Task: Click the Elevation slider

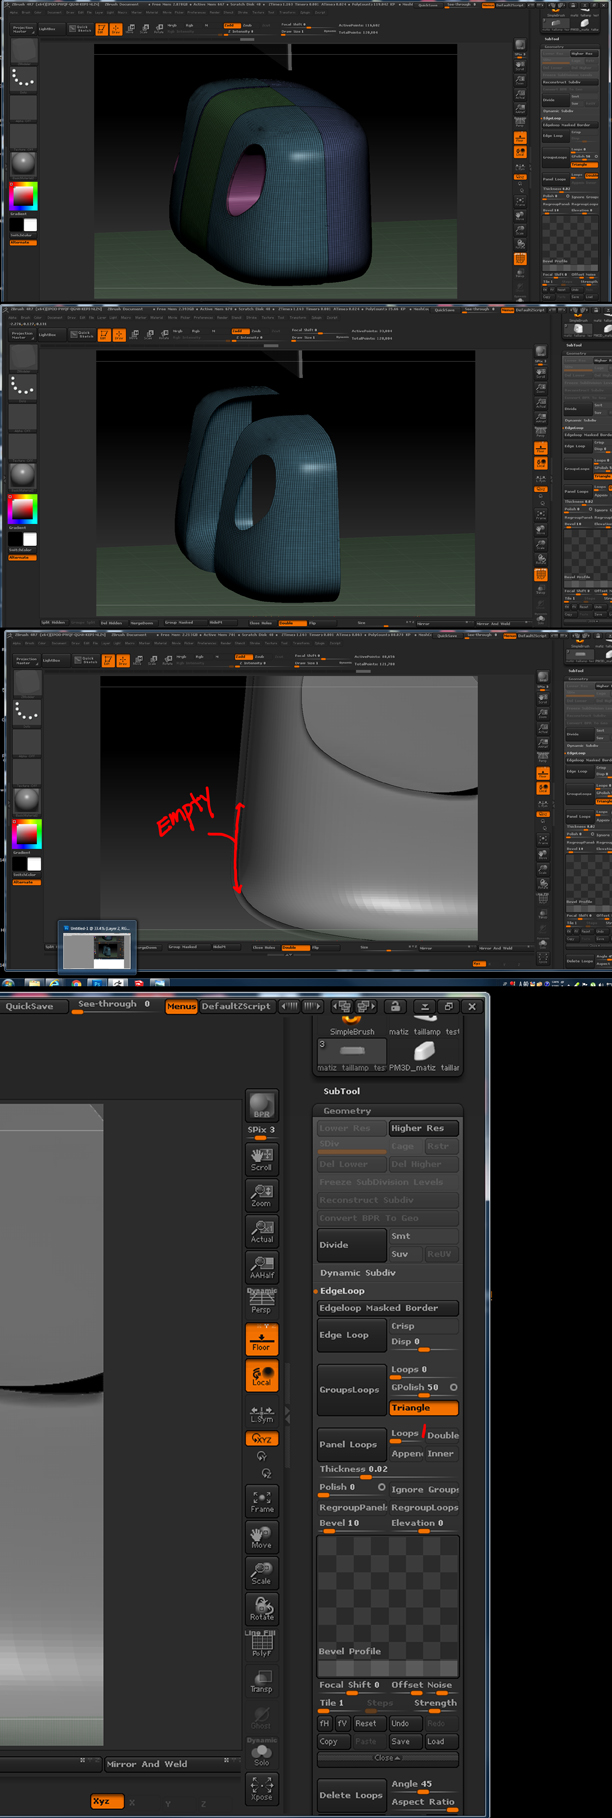Action: click(x=425, y=1524)
